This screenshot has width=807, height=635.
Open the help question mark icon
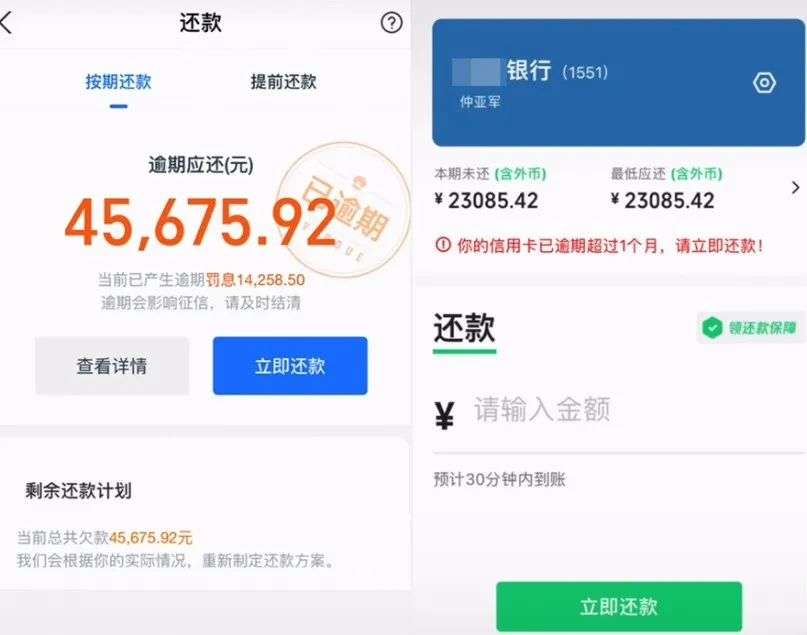coord(391,23)
